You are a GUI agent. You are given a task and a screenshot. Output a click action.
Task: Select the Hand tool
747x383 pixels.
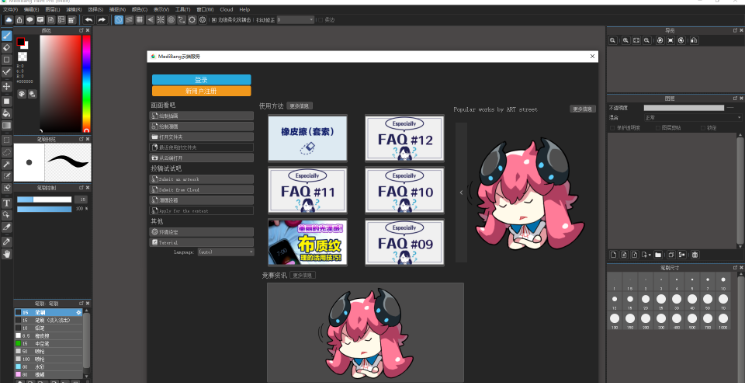pos(7,254)
